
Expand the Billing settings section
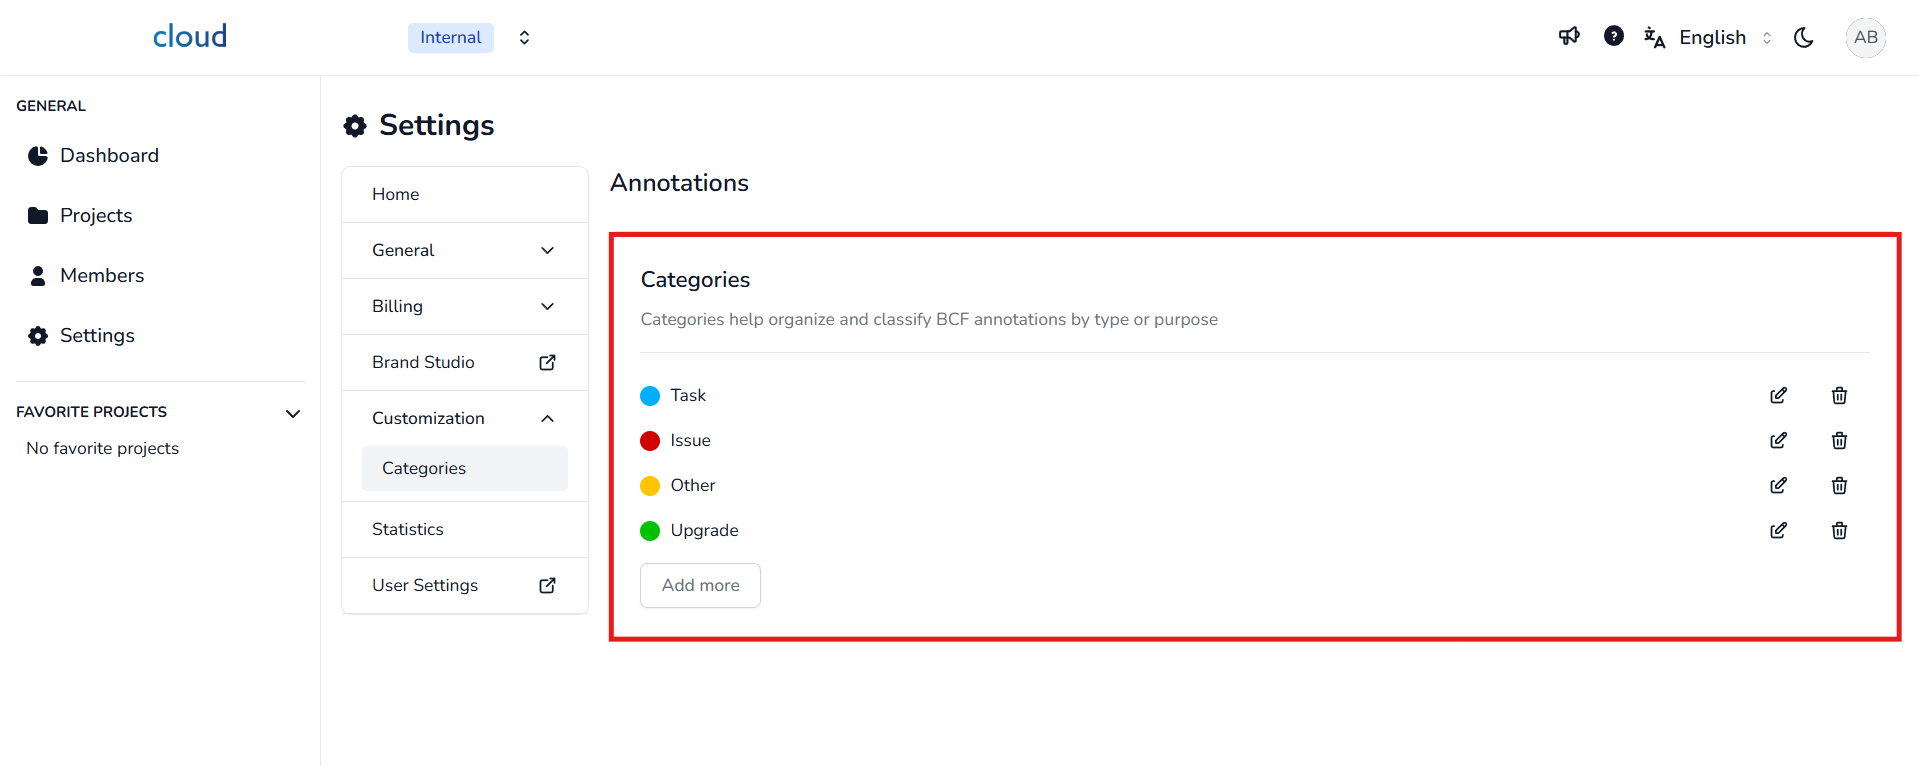coord(547,307)
